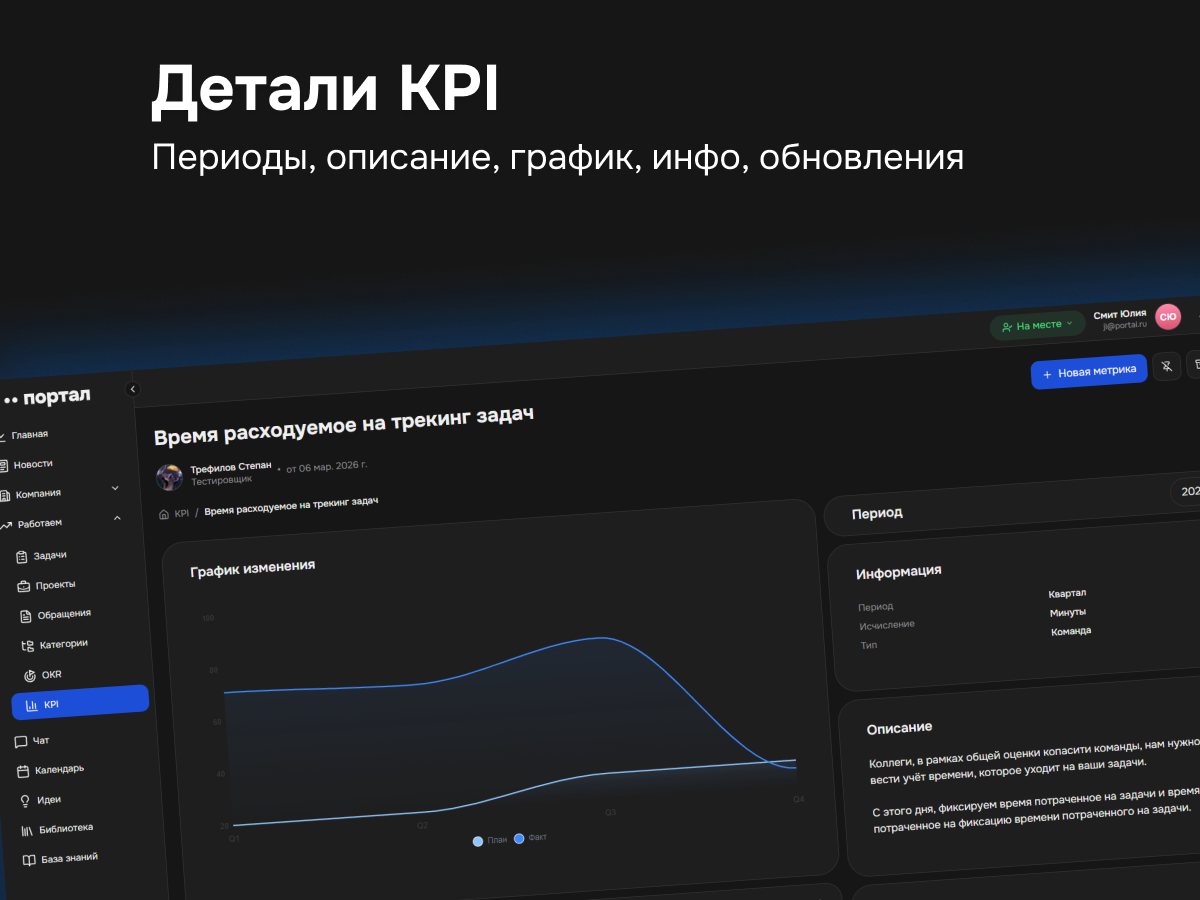Screen dimensions: 1200x900
Task: Click the breadcrumb home icon
Action: click(x=164, y=515)
